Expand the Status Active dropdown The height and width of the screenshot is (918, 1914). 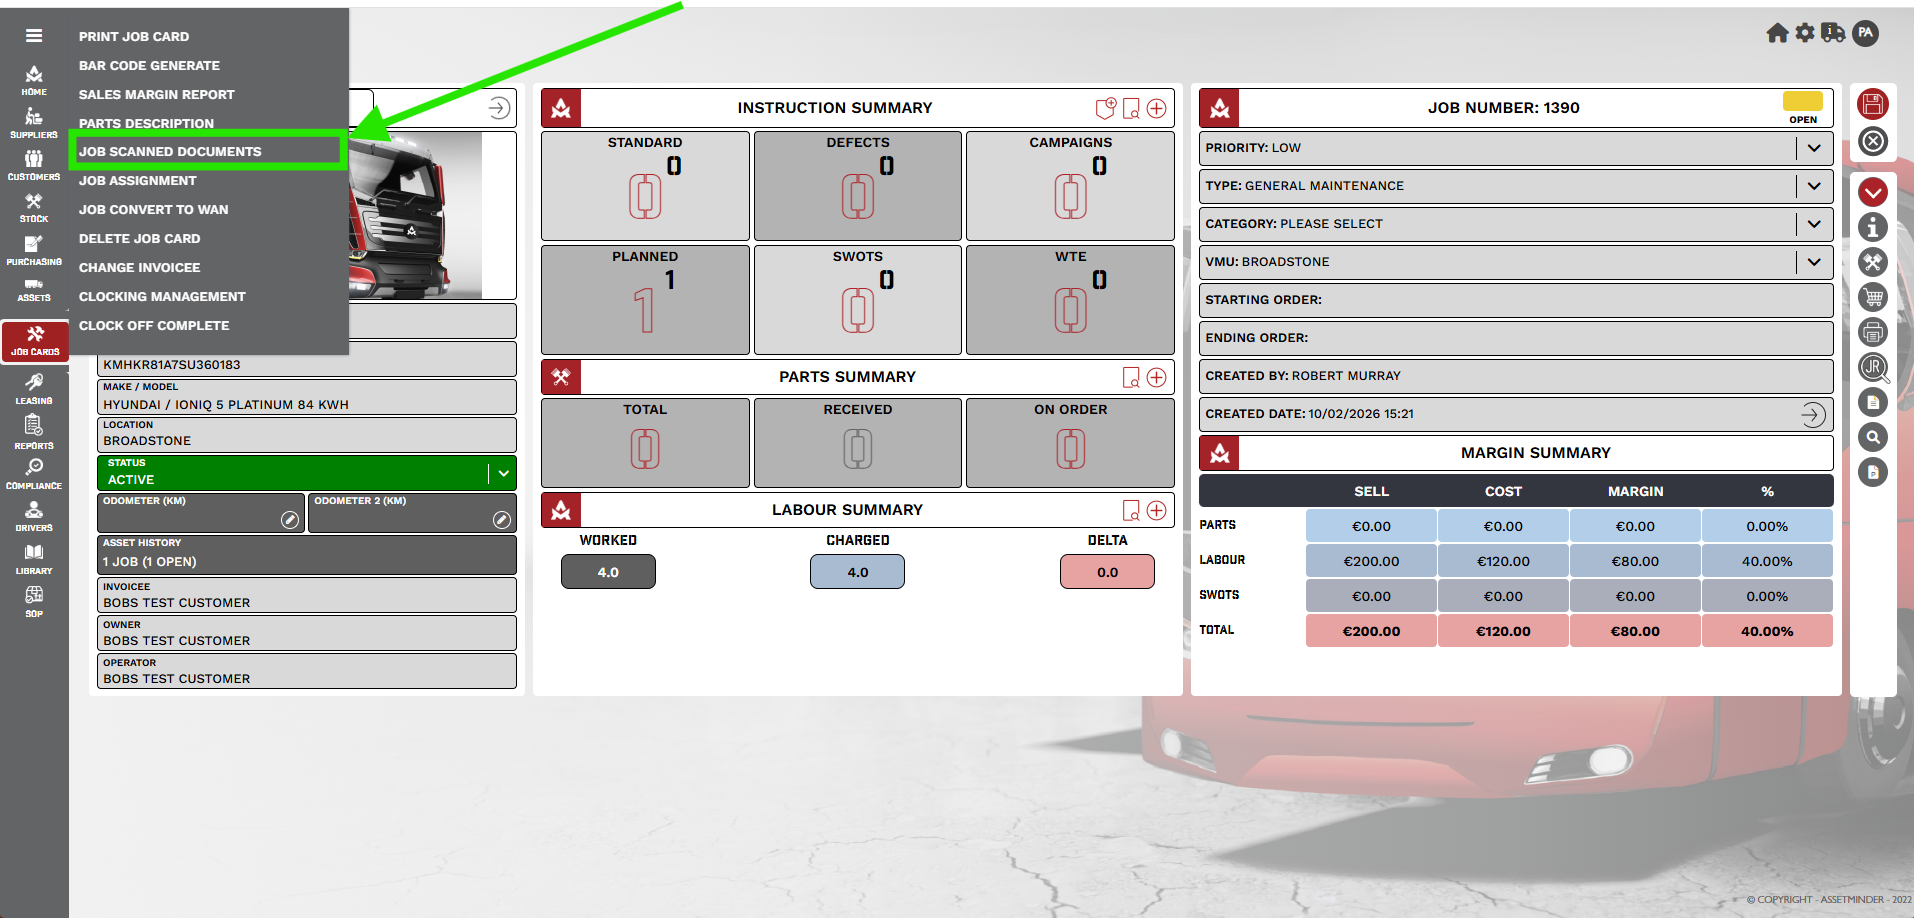tap(503, 473)
